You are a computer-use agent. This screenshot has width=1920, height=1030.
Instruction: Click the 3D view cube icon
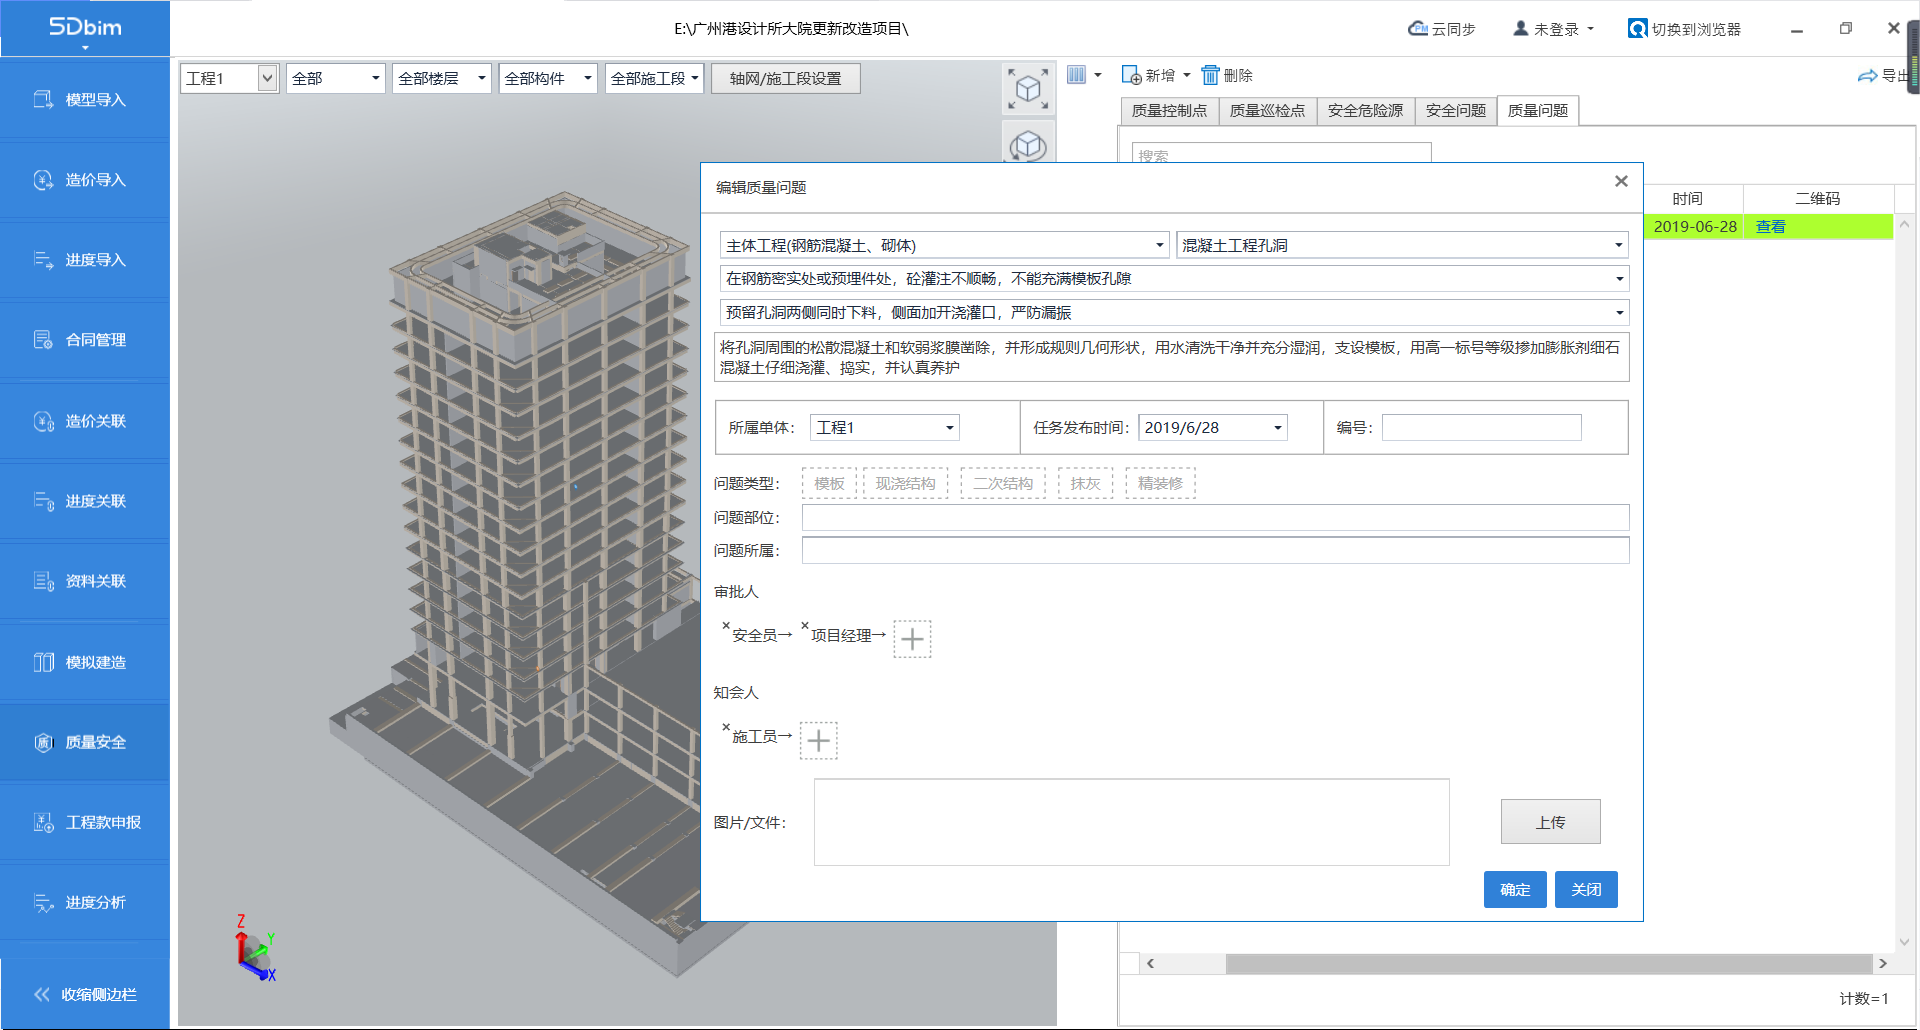(x=1028, y=89)
